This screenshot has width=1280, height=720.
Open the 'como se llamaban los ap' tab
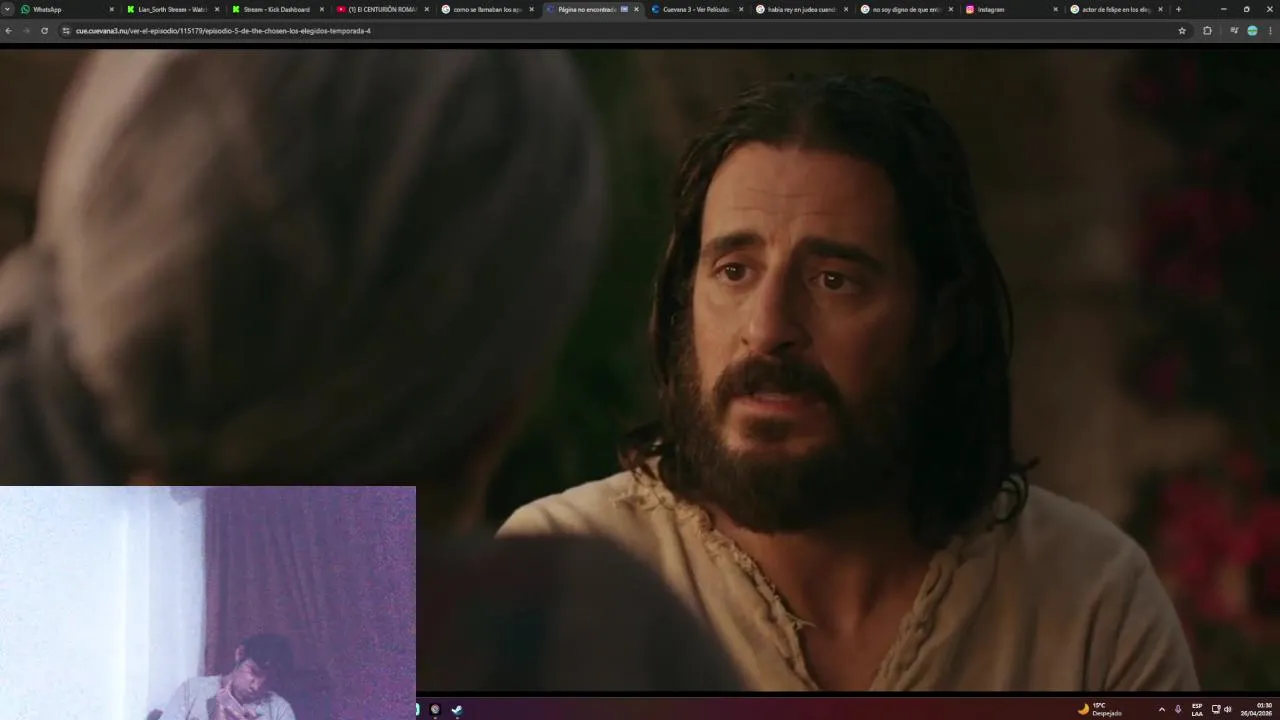click(485, 9)
